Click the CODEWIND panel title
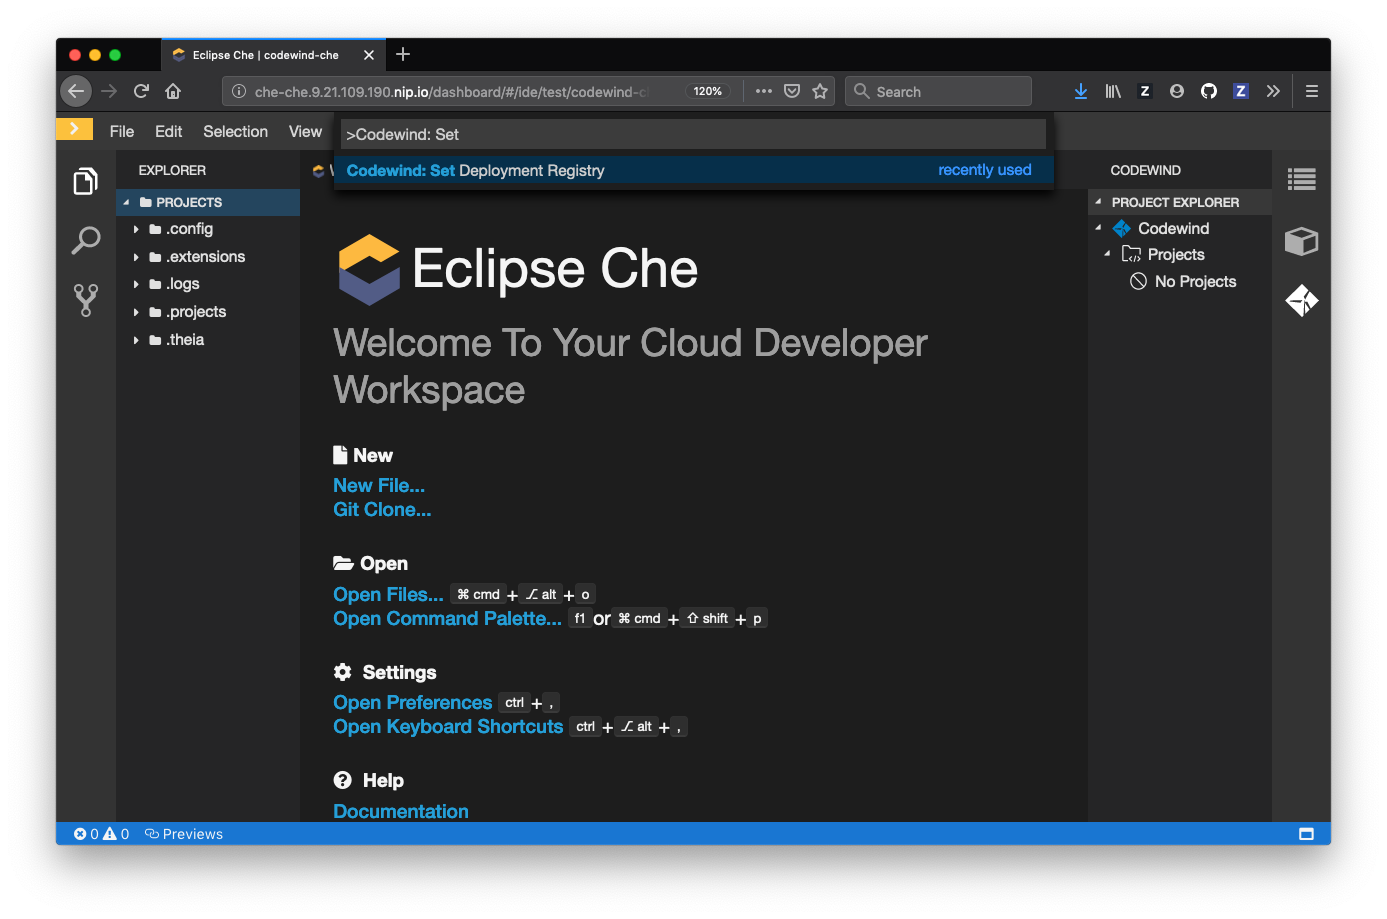 coord(1145,170)
